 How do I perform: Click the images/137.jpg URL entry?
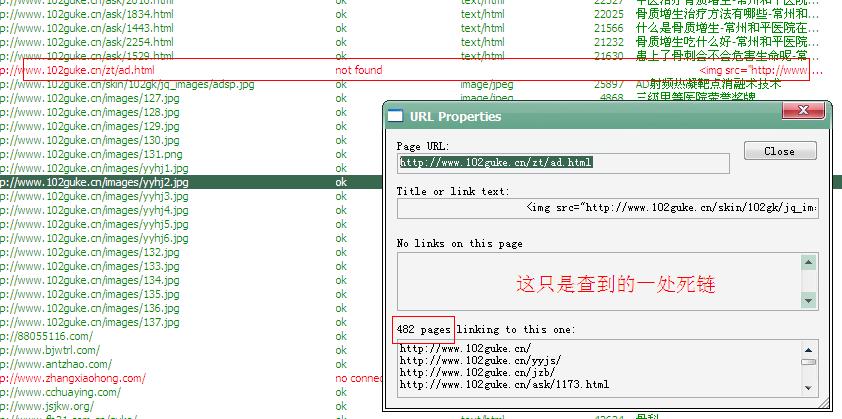(99, 323)
